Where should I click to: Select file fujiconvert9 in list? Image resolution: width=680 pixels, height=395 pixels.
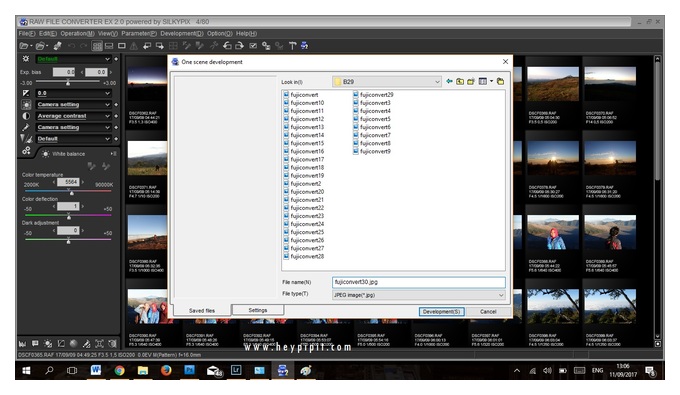(371, 151)
